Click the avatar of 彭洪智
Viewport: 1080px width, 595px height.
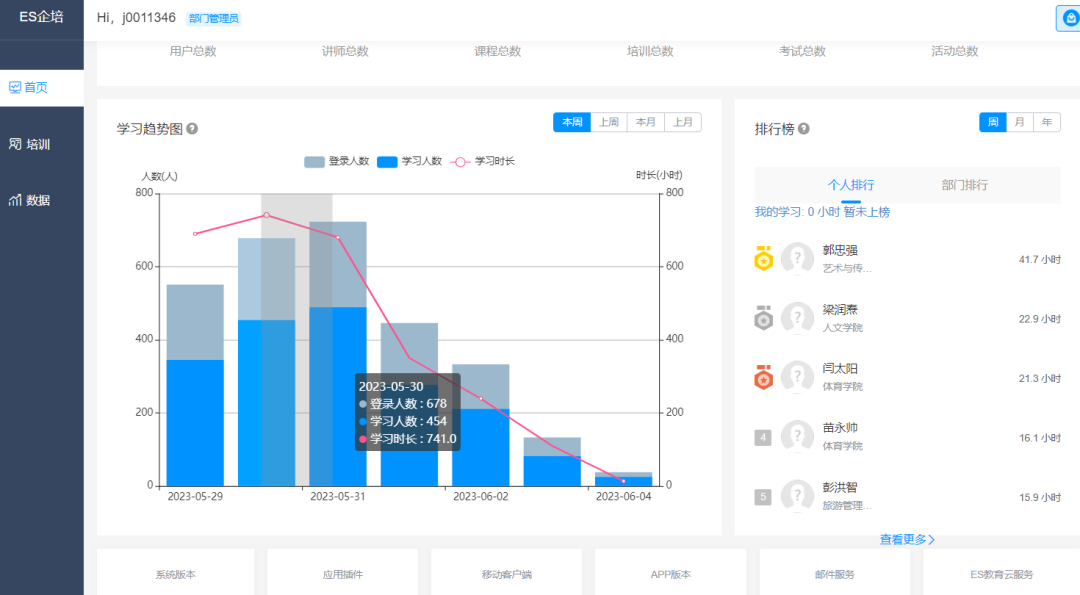(797, 495)
